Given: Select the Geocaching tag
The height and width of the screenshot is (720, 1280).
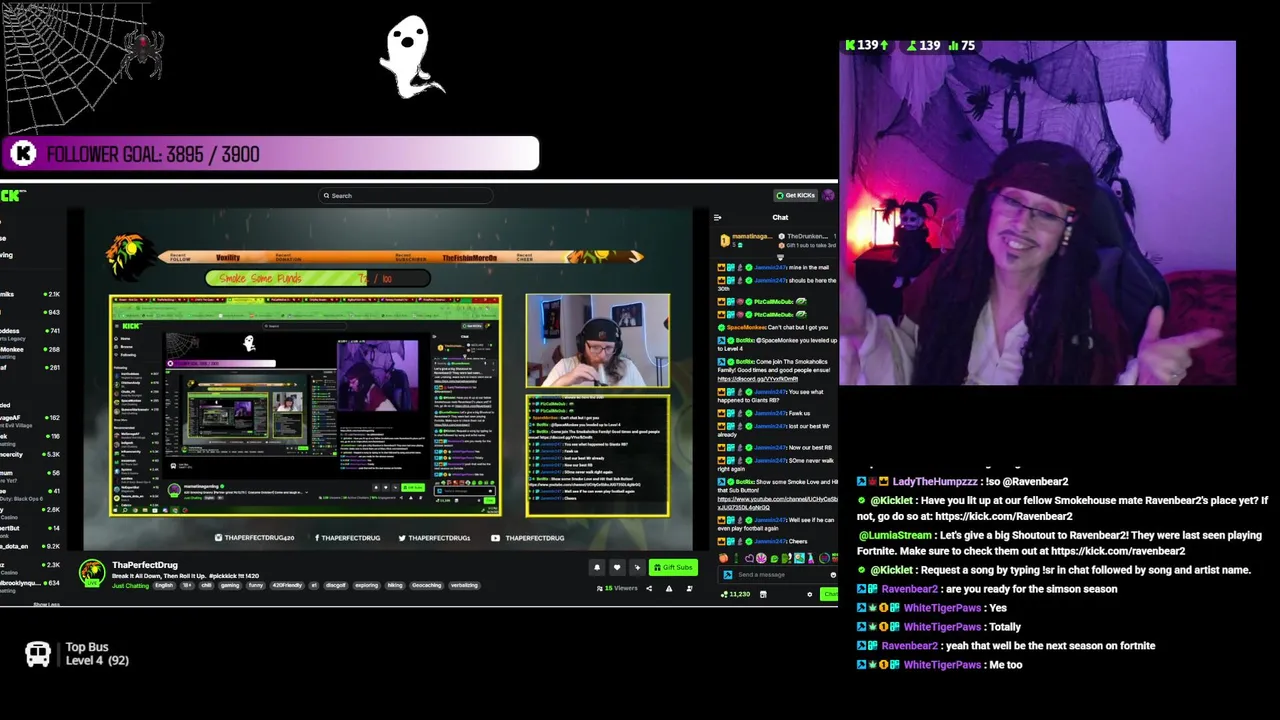Looking at the screenshot, I should tap(426, 585).
